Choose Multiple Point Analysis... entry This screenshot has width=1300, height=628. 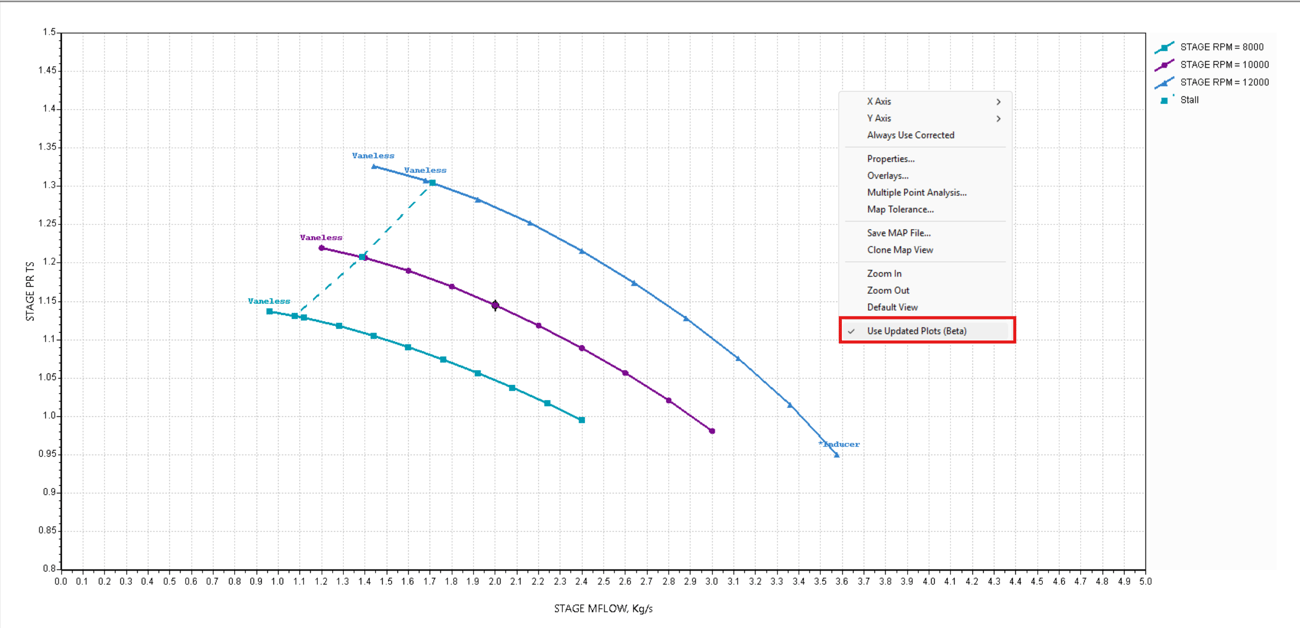pyautogui.click(x=916, y=193)
